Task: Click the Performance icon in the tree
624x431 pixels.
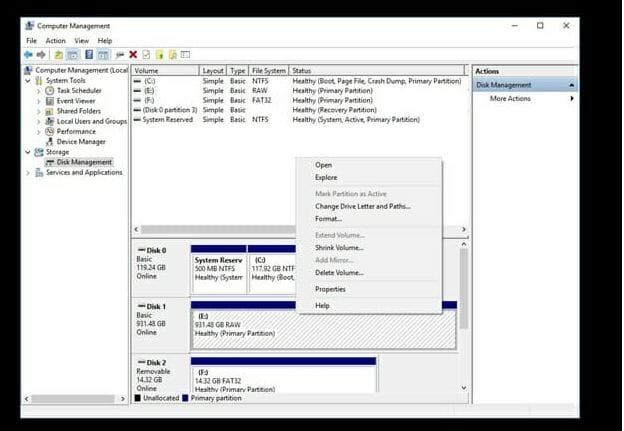Action: pos(49,131)
